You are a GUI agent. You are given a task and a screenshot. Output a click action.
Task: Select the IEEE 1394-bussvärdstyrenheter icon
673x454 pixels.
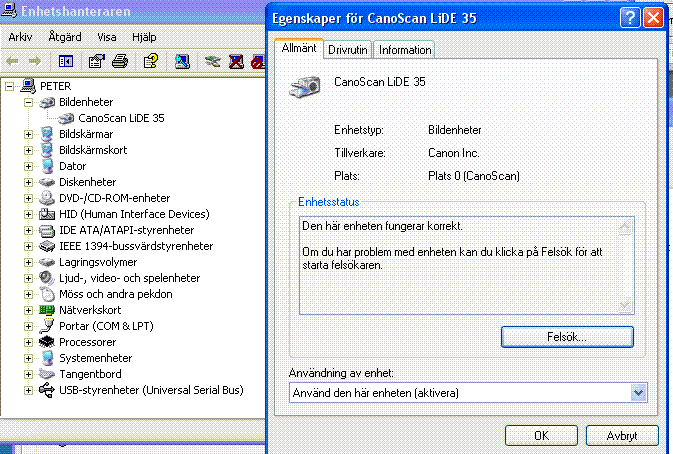click(47, 246)
